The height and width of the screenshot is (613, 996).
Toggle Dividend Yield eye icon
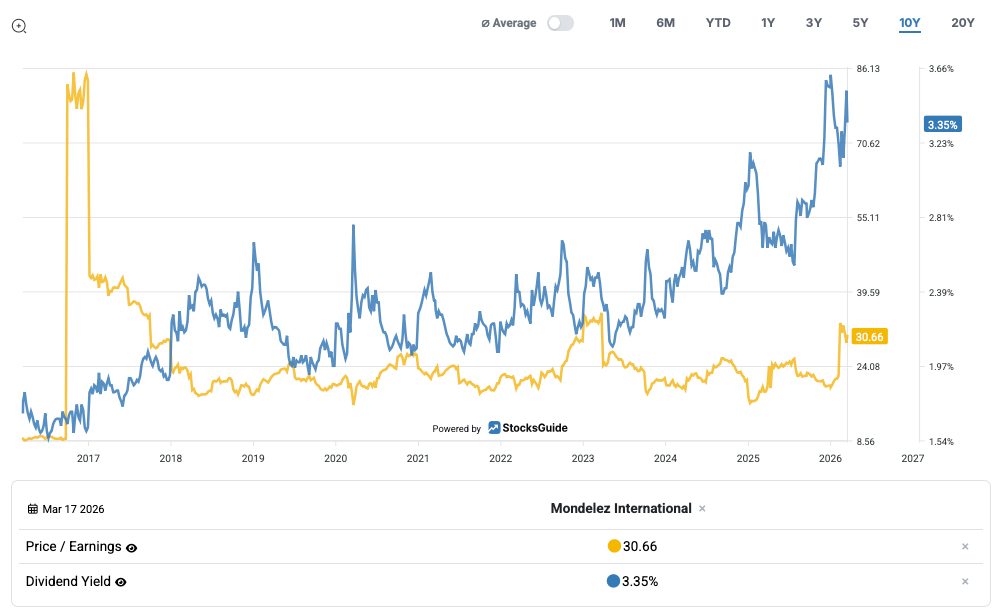121,582
